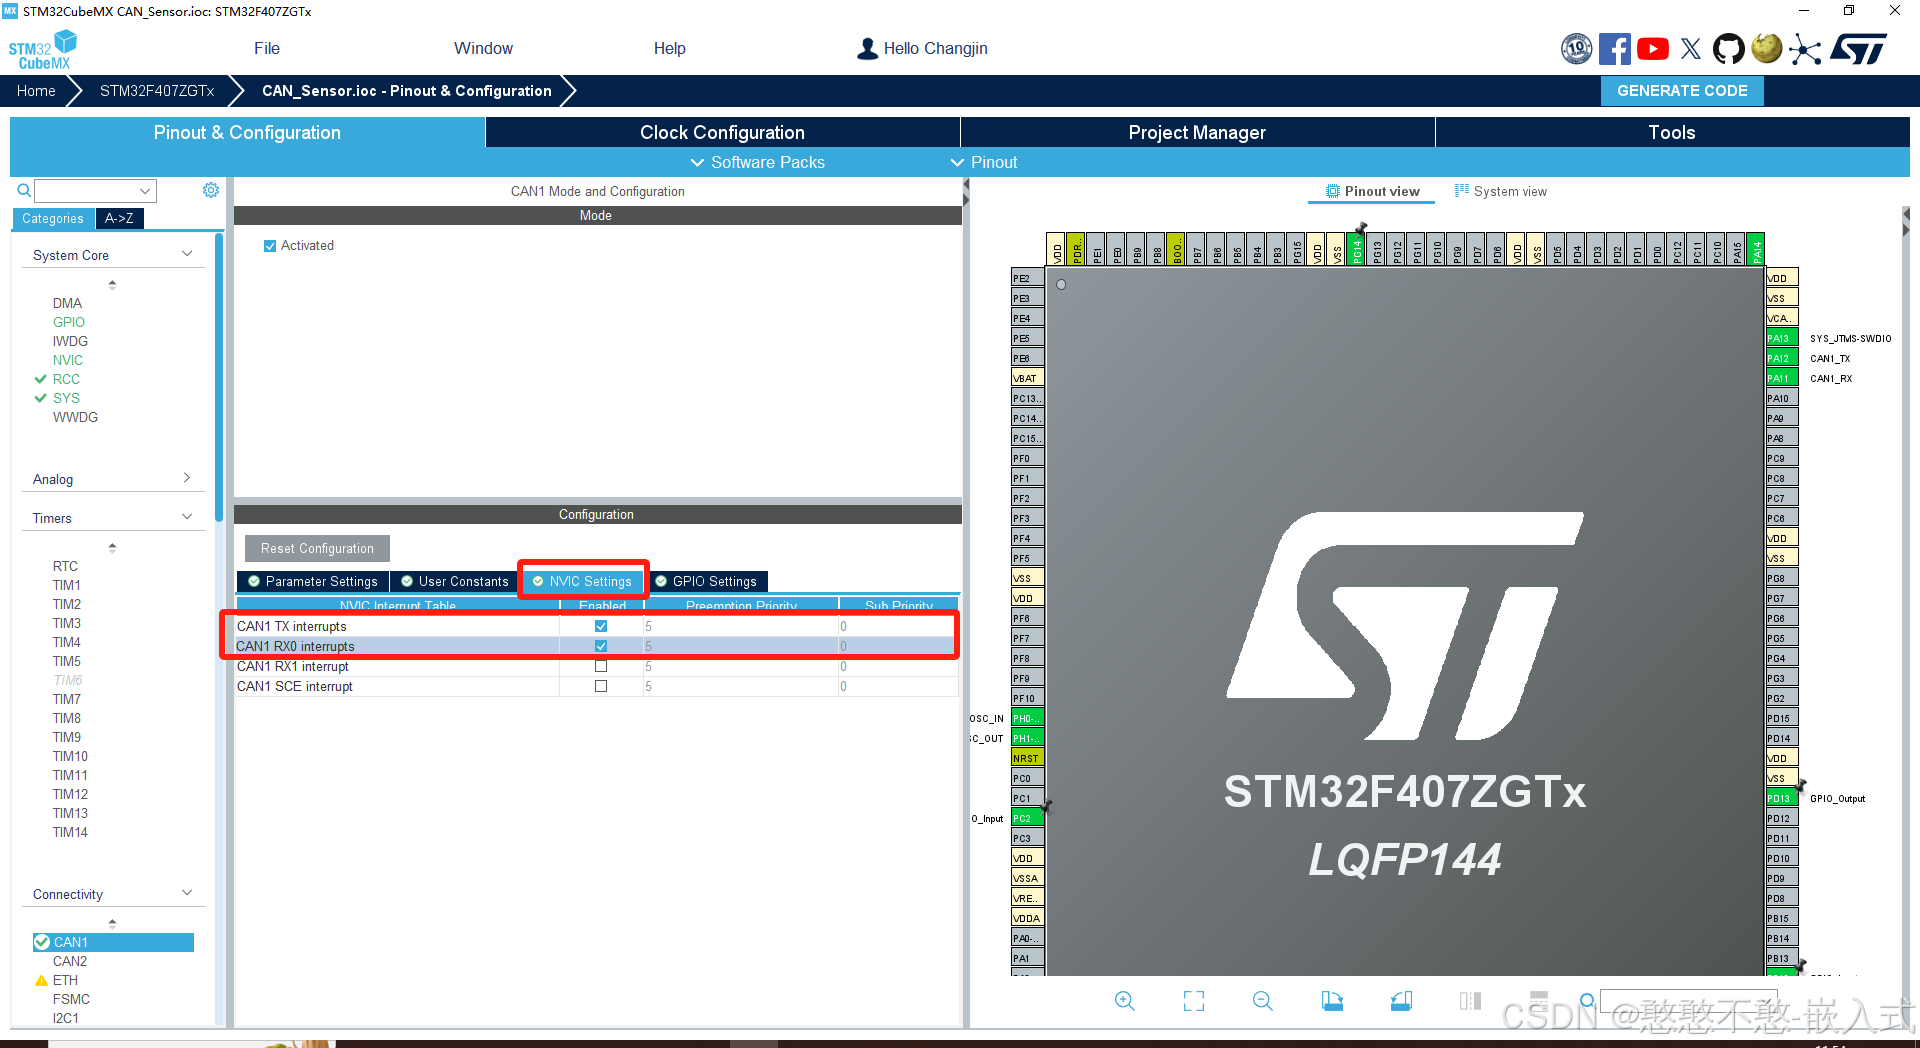Select the green PA12 CAN1_TX pin
1920x1048 pixels.
[1782, 358]
